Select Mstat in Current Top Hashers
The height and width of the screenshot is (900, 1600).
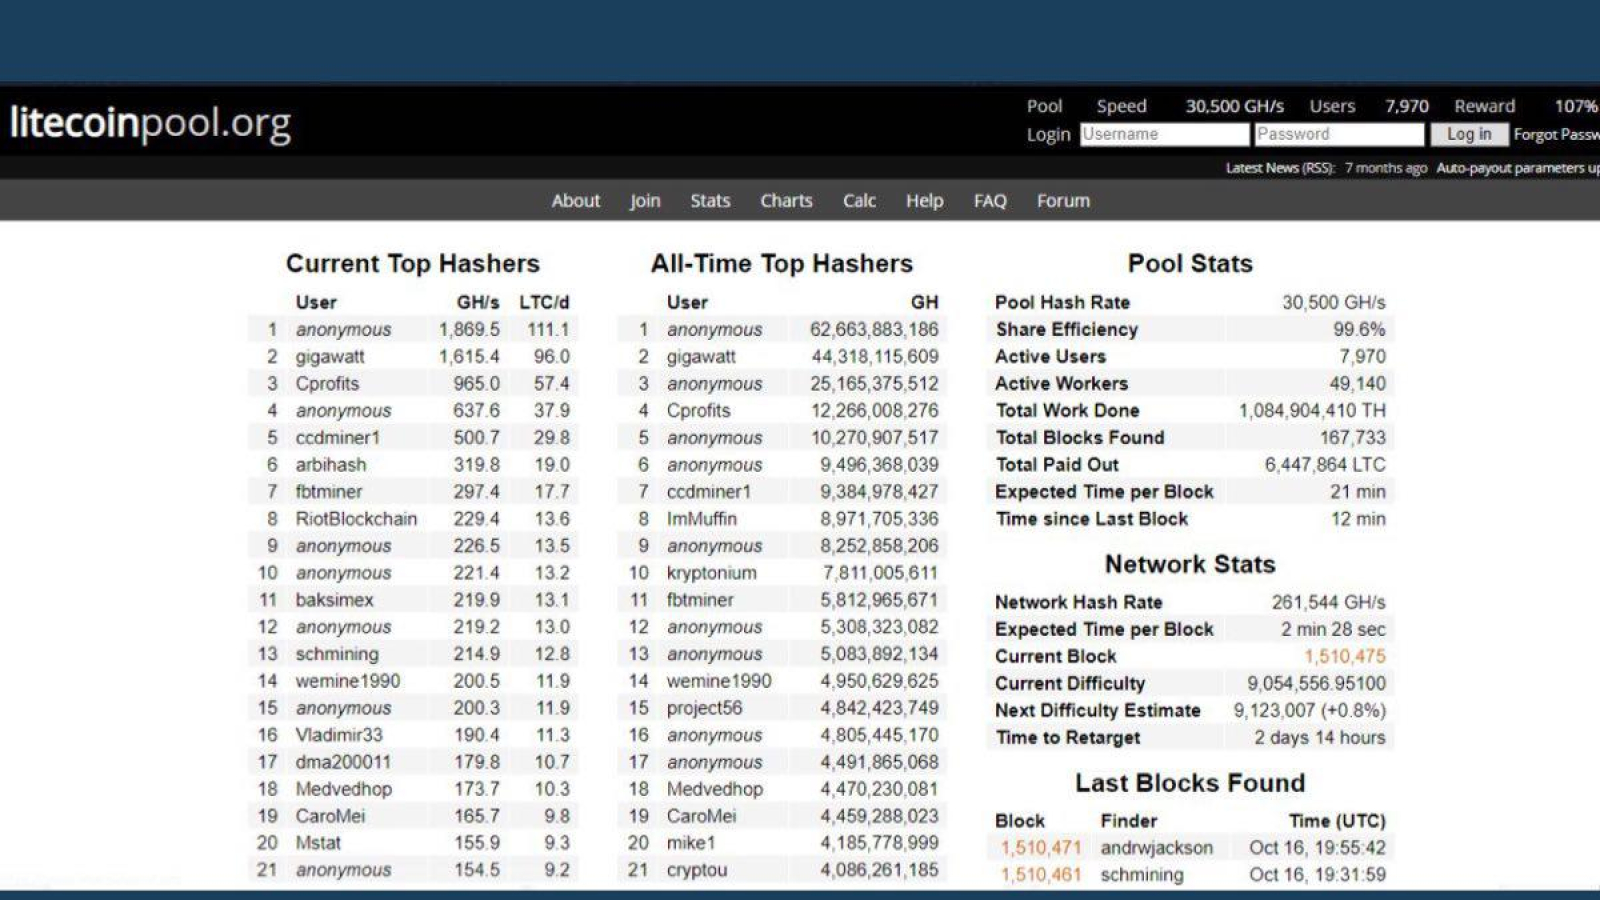318,843
